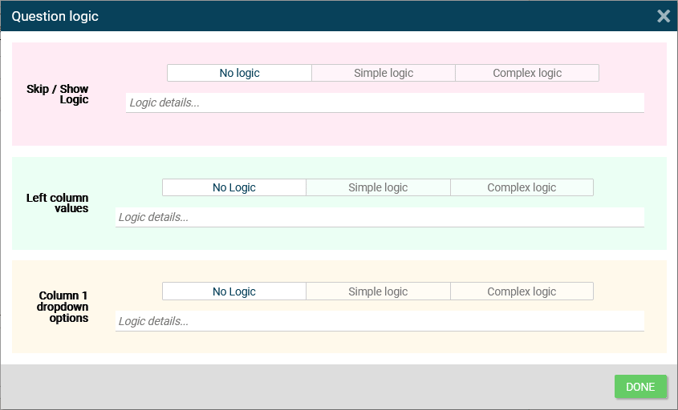The height and width of the screenshot is (410, 678).
Task: Set Left column values to No Logic
Action: pos(234,188)
